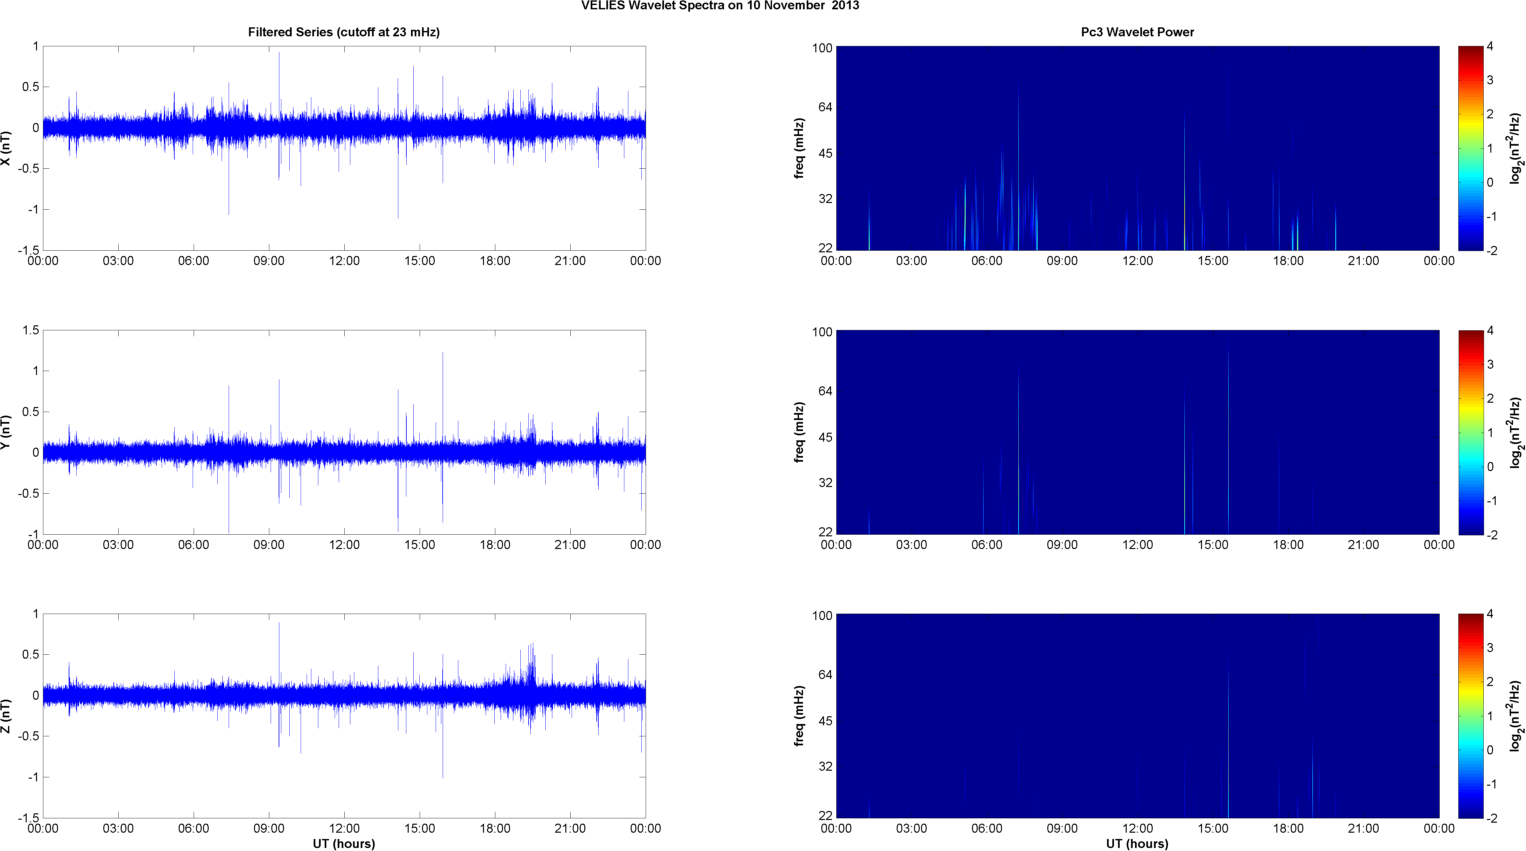Click the "Z (nT)" axis label
The width and height of the screenshot is (1526, 851).
pyautogui.click(x=6, y=716)
